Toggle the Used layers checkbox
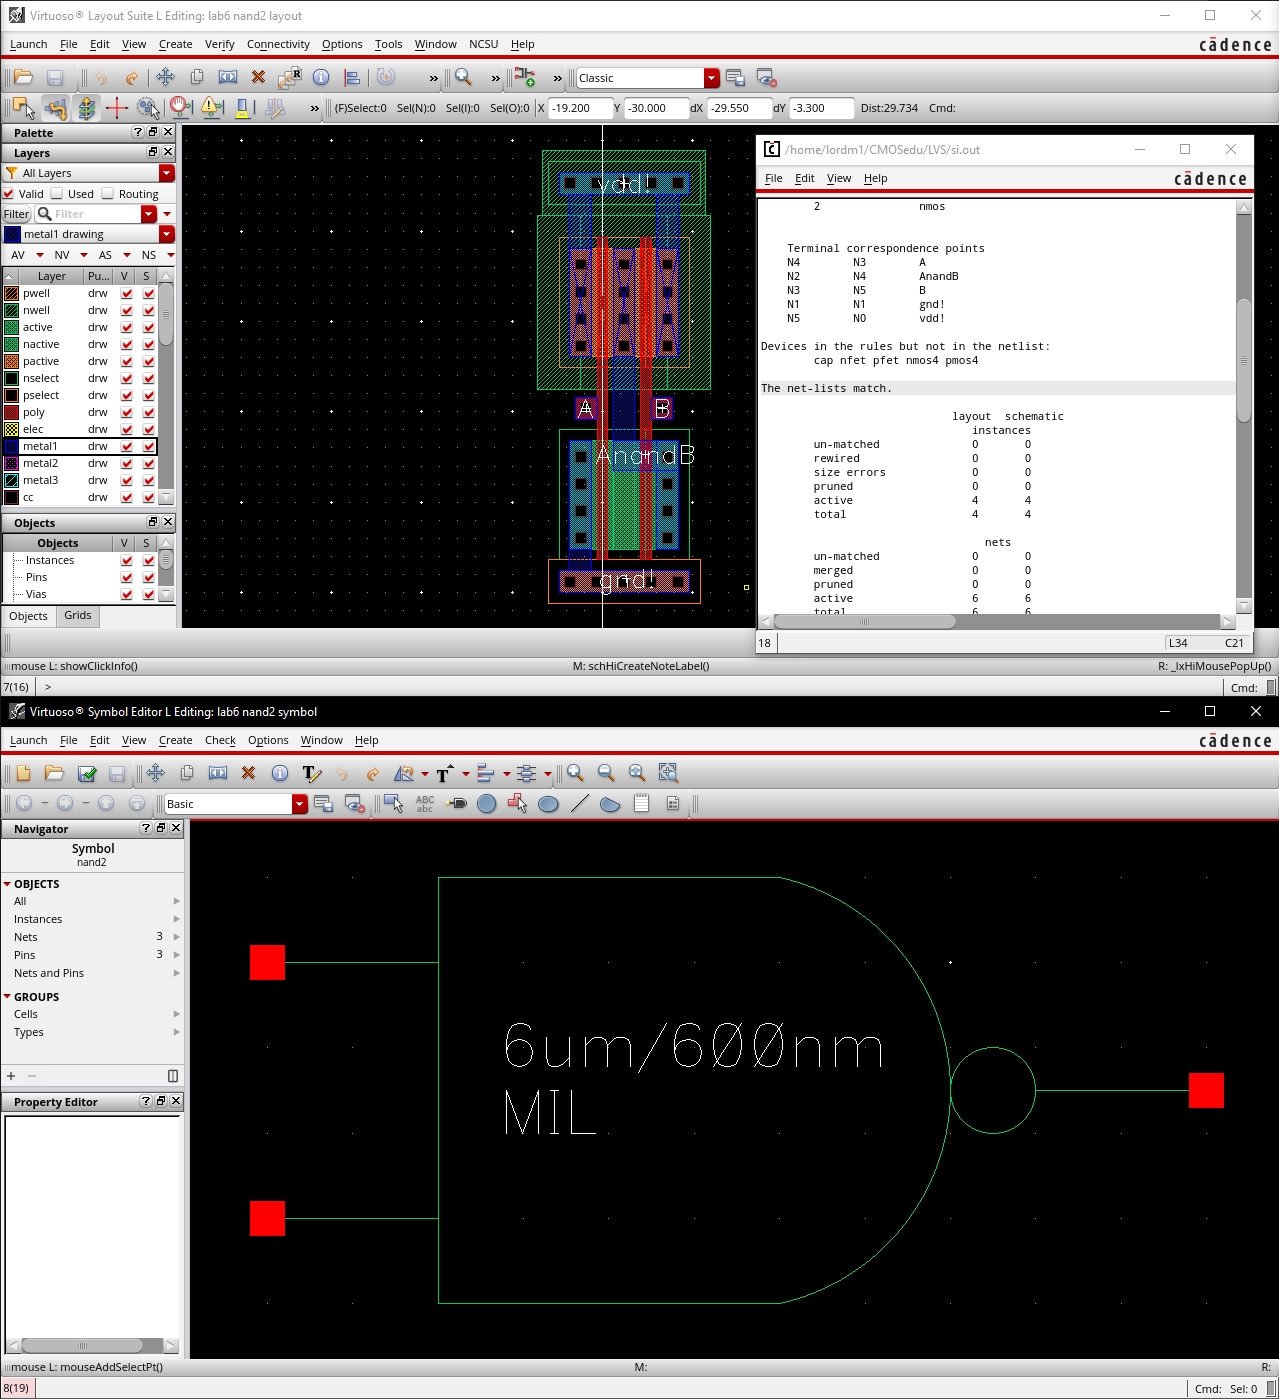The width and height of the screenshot is (1279, 1399). tap(58, 194)
